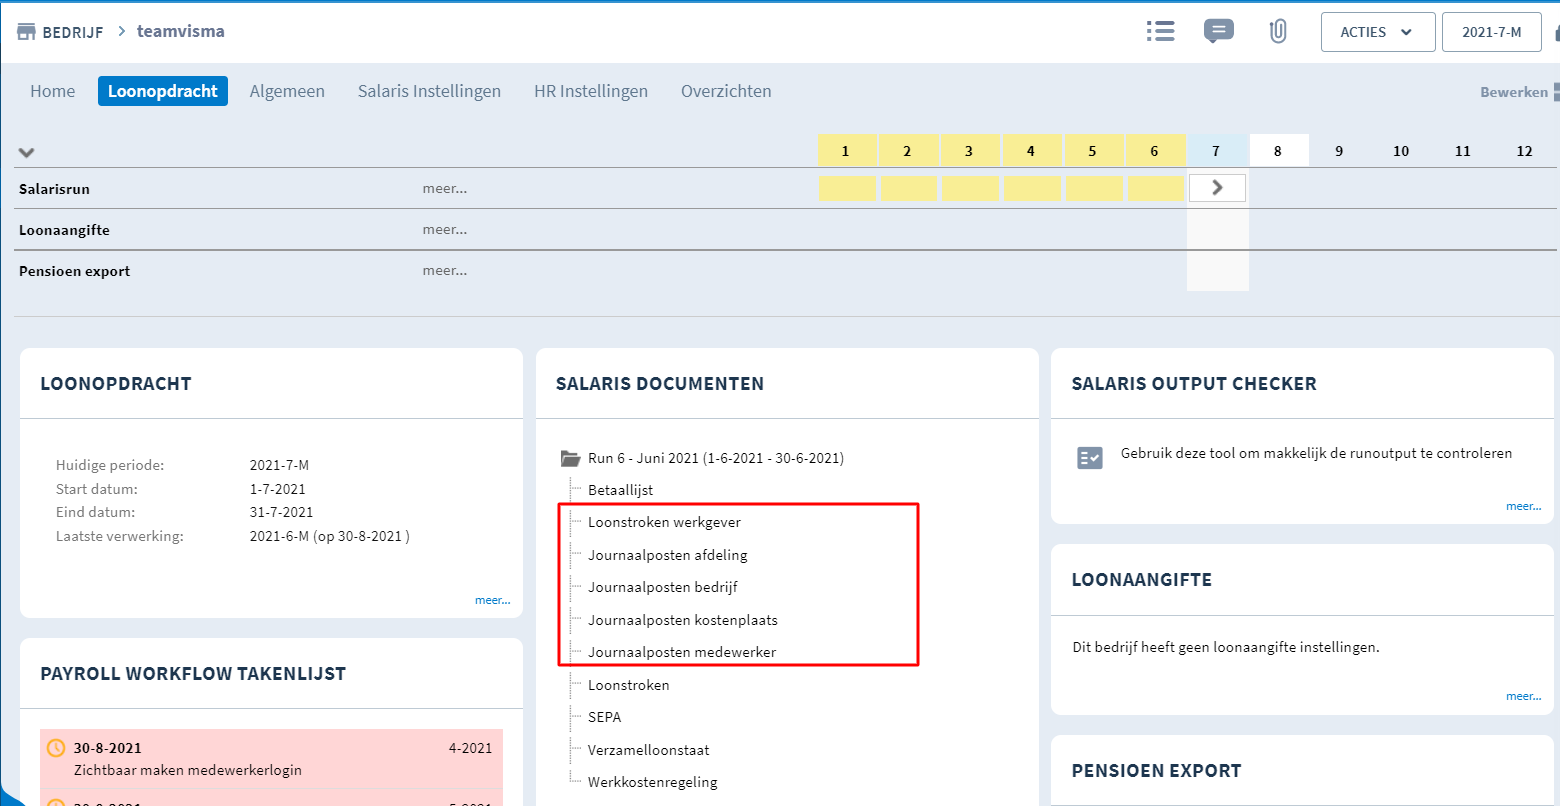Viewport: 1560px width, 806px height.
Task: Open the list overview icon in the top bar
Action: point(1160,31)
